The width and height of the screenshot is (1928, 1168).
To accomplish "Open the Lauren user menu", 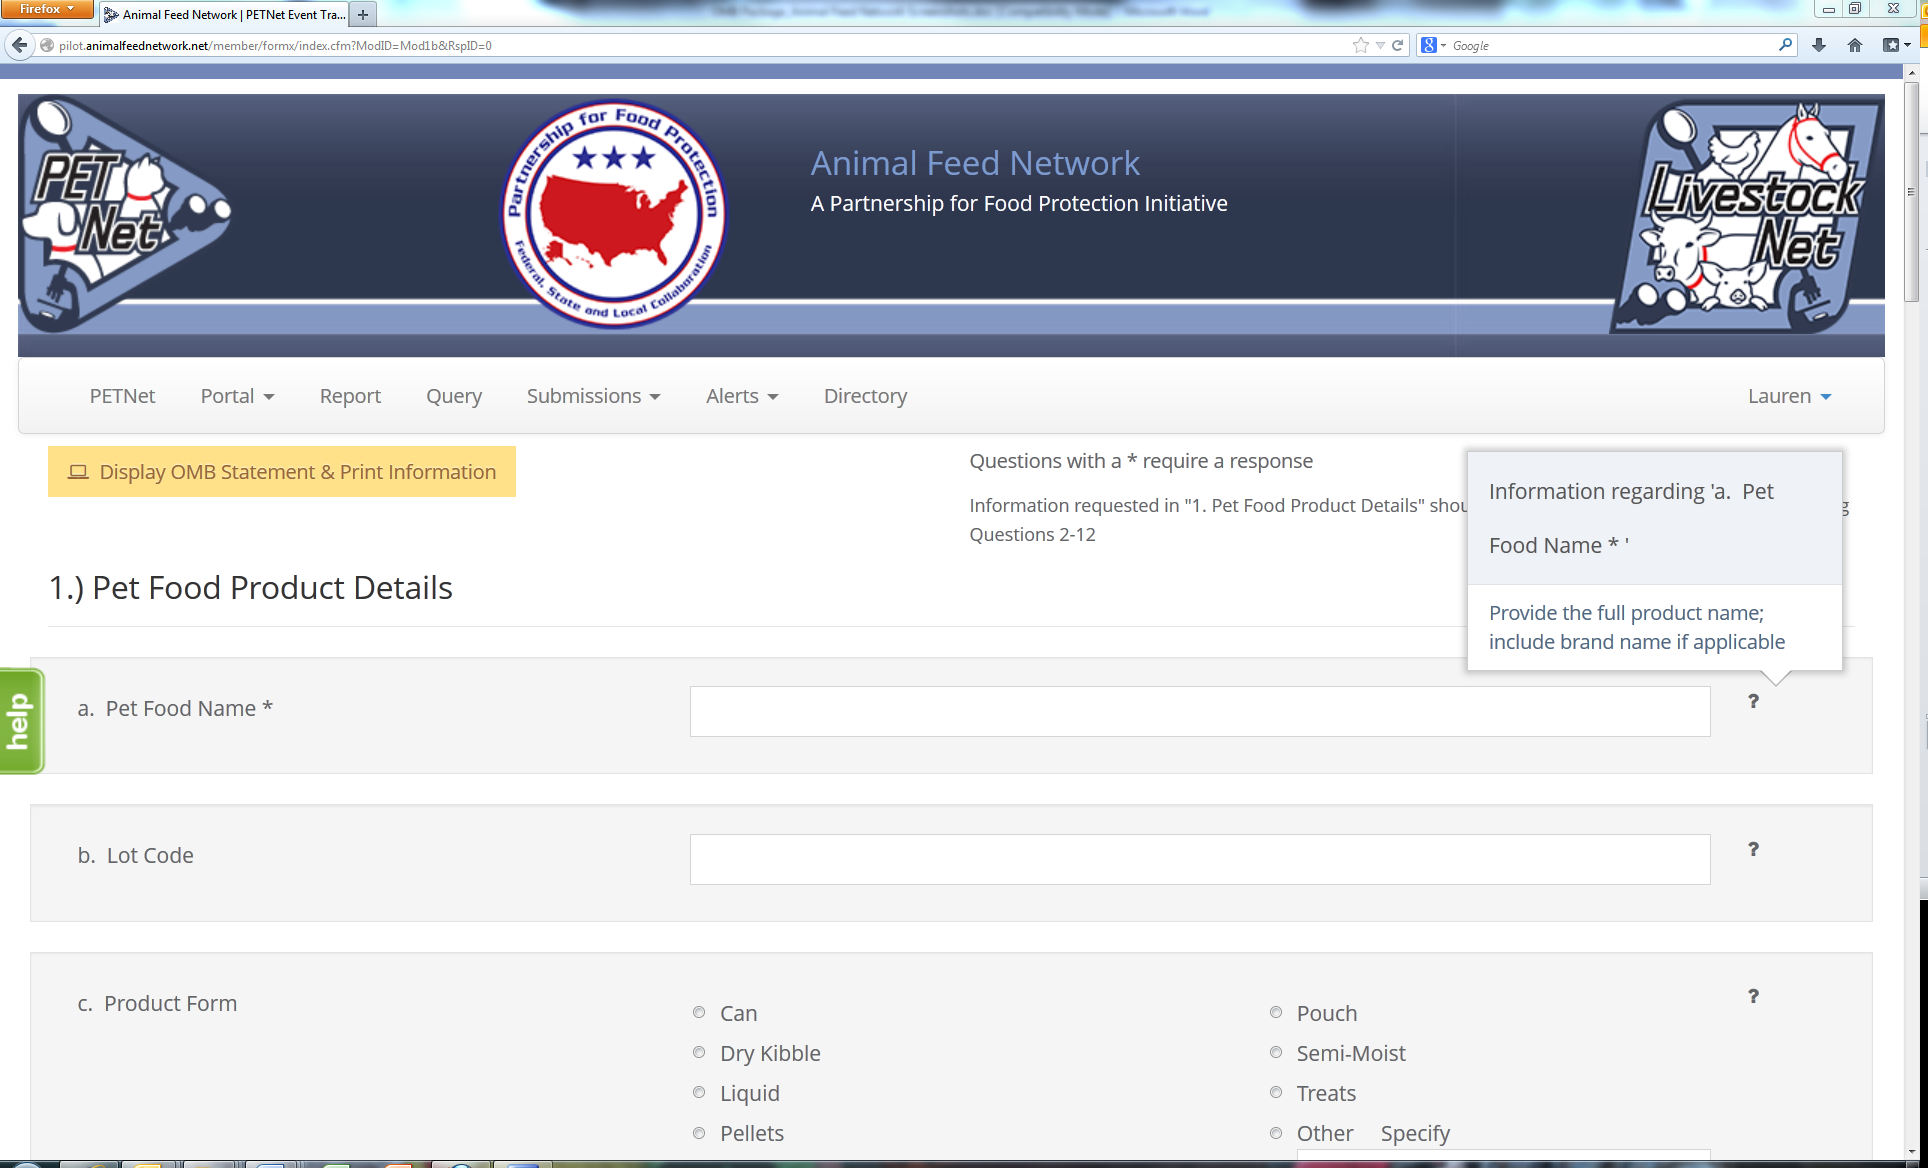I will (1789, 396).
